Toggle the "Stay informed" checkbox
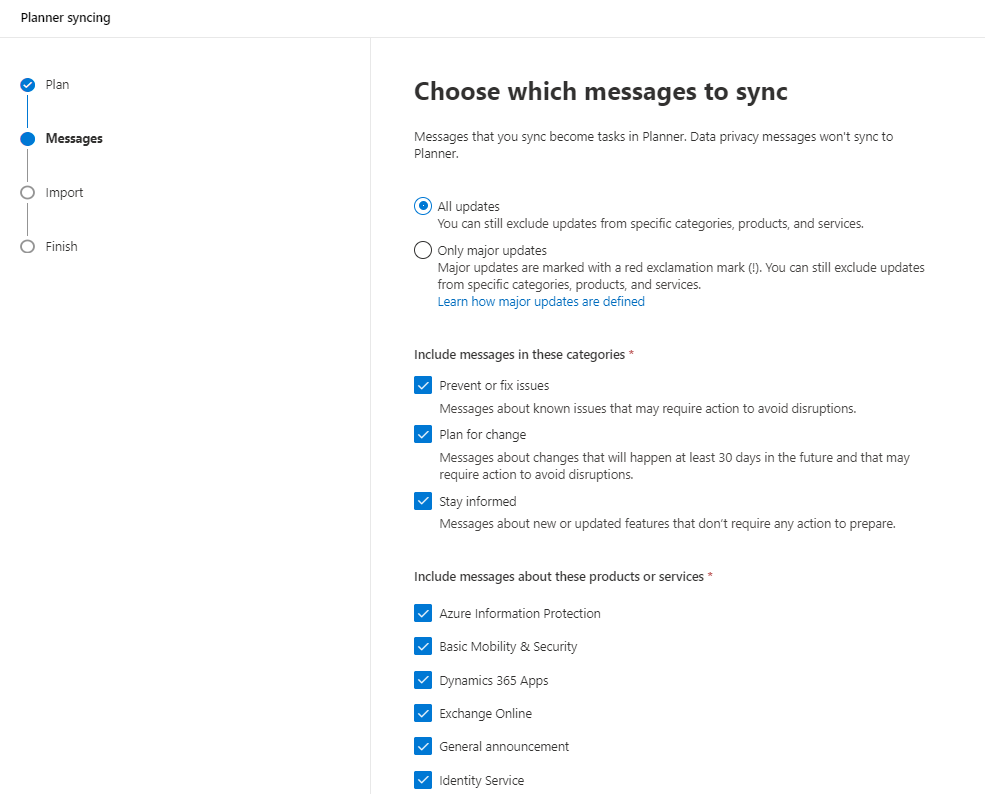Viewport: 985px width, 794px height. pos(422,501)
